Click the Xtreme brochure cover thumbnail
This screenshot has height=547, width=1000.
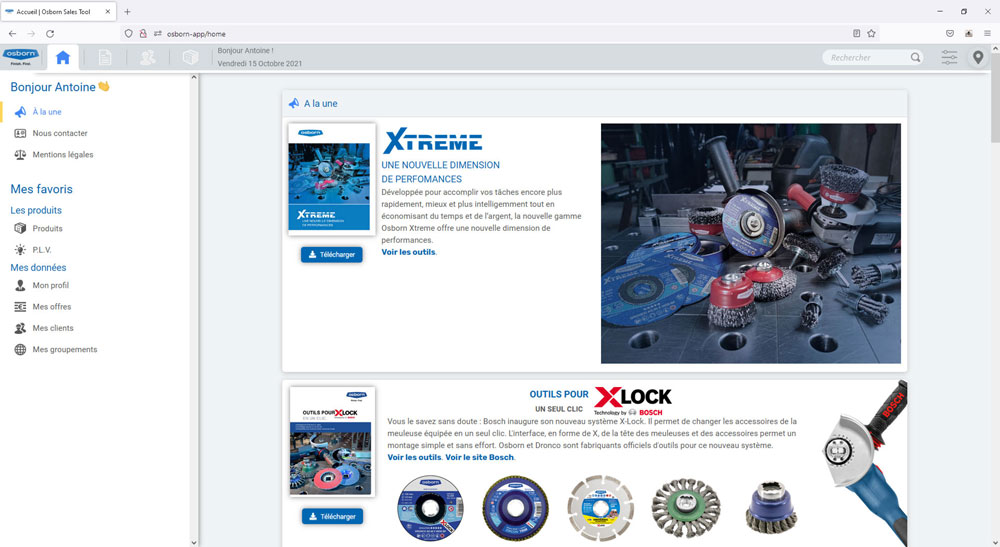332,179
